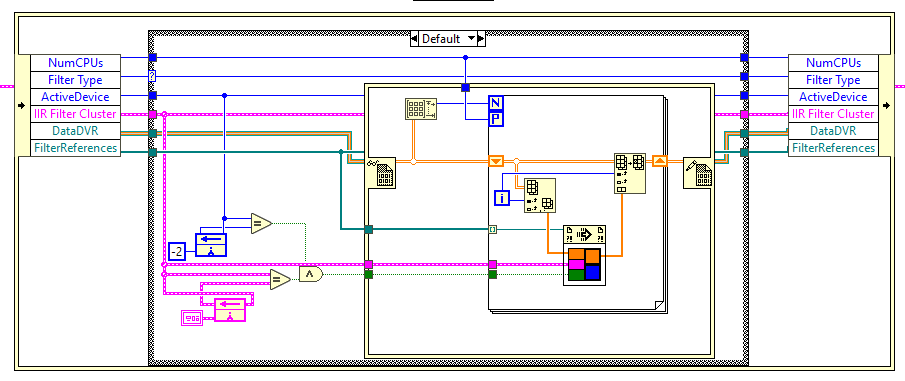
Task: Select the left orange shift register
Action: [496, 161]
